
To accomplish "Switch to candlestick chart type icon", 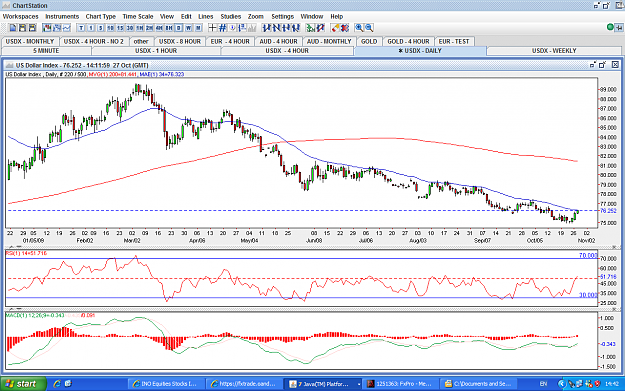I will [x=47, y=28].
